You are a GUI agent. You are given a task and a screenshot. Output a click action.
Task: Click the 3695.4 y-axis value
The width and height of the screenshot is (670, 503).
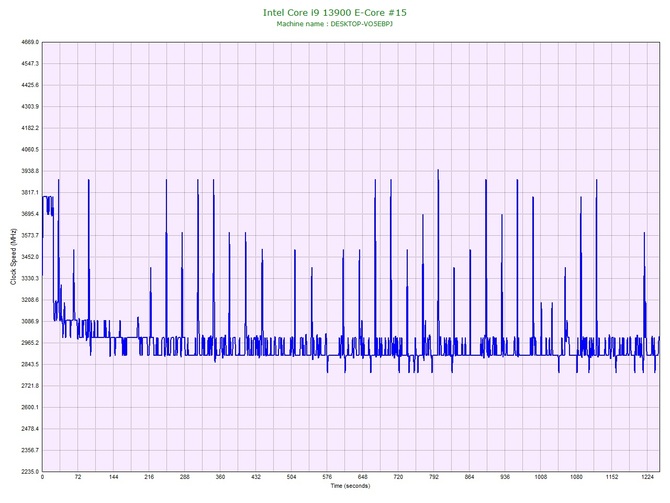coord(30,214)
